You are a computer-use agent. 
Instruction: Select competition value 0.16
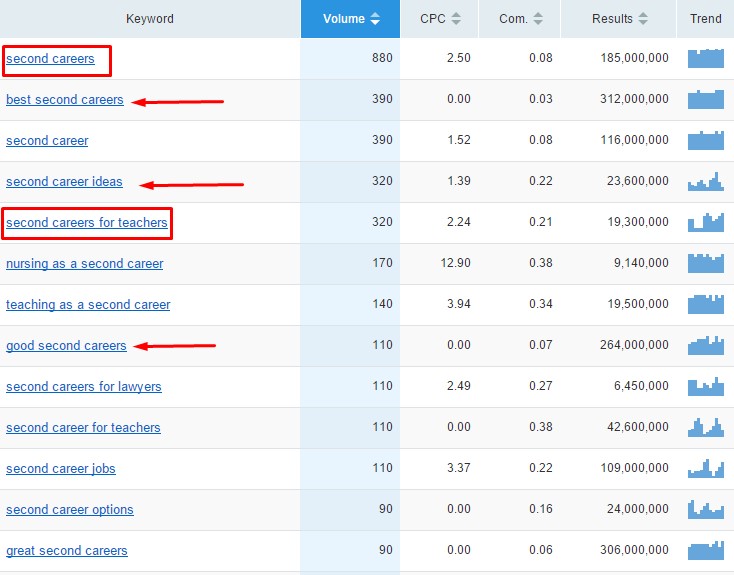(541, 509)
